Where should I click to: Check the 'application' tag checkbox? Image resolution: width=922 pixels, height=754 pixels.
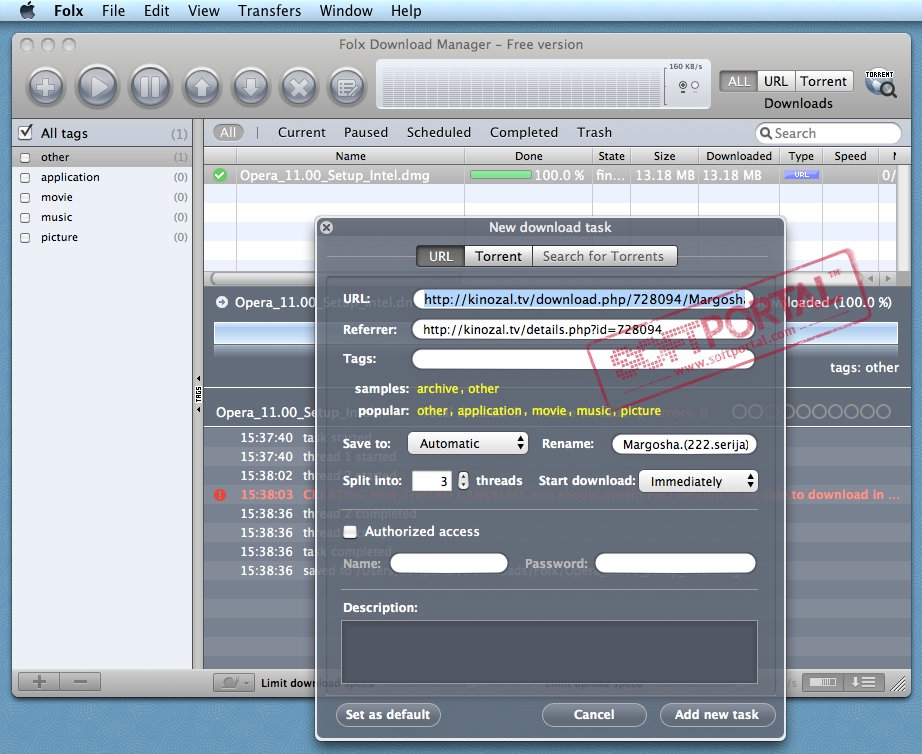point(25,178)
